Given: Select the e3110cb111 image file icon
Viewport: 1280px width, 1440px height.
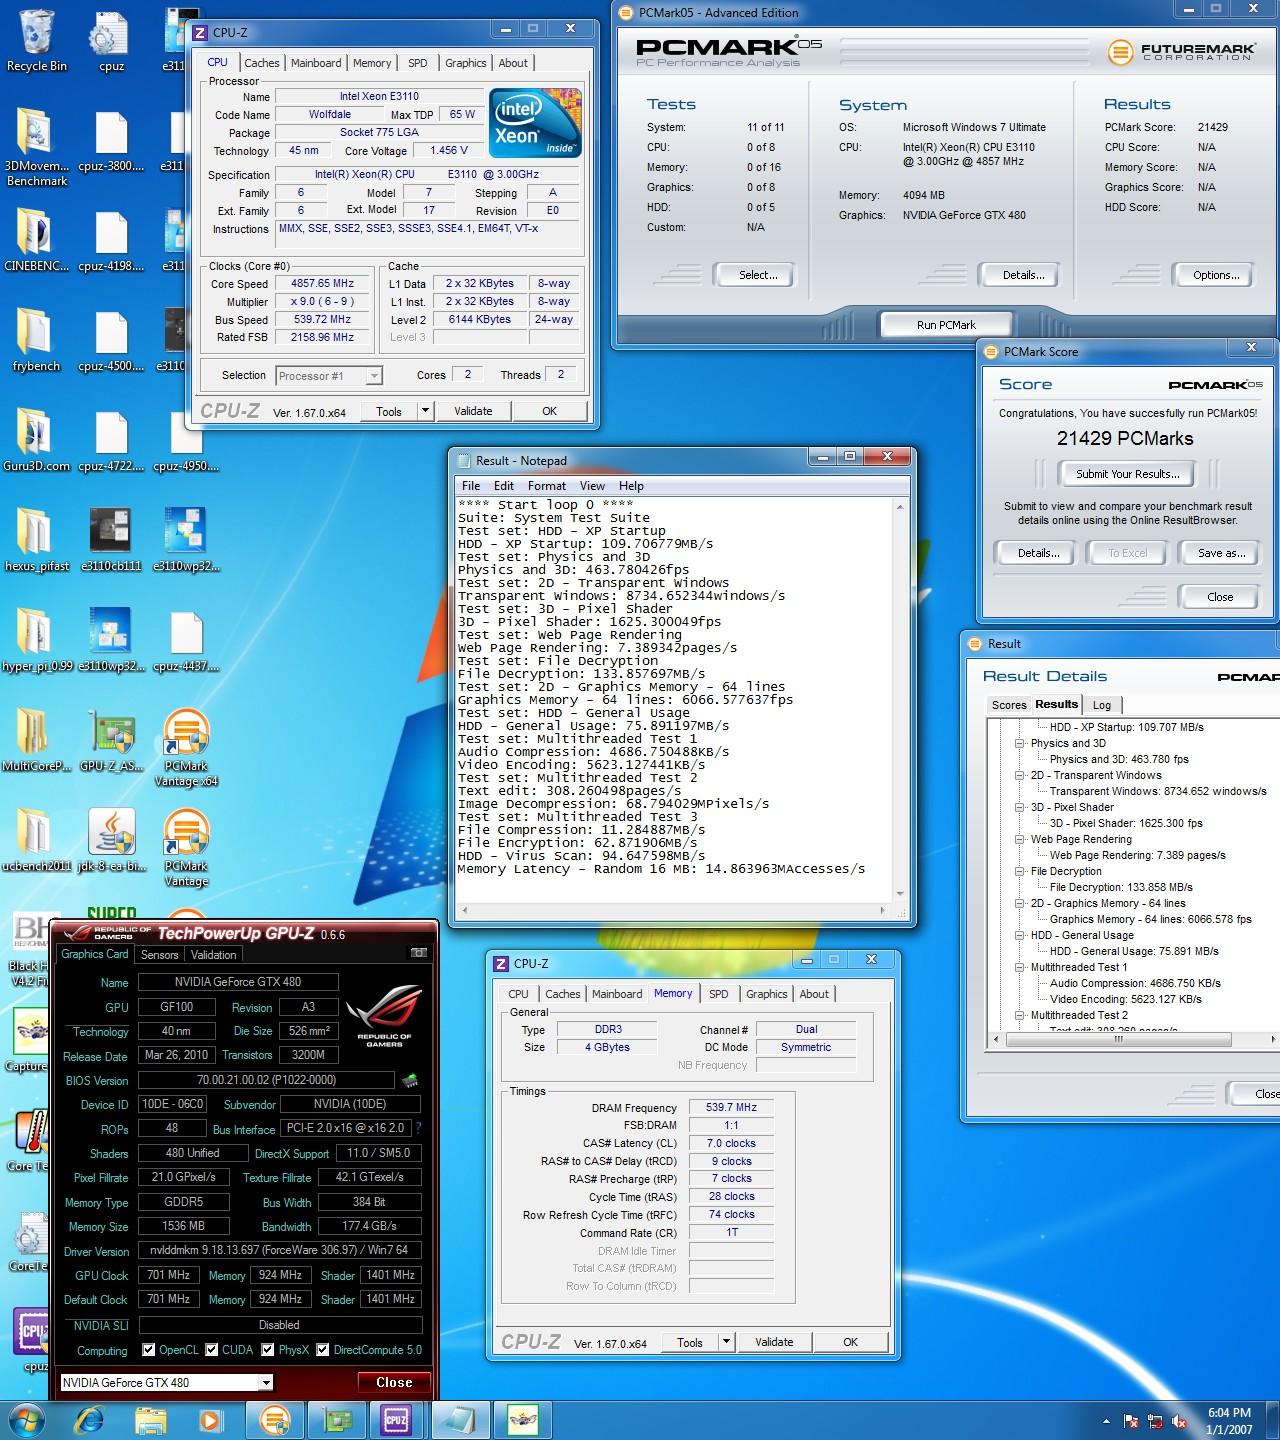Looking at the screenshot, I should coord(111,540).
